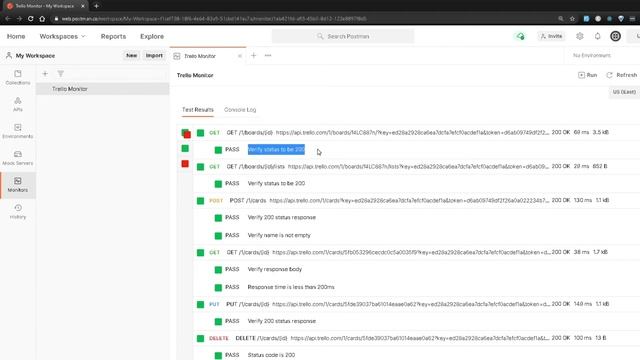Run the monitor with Run button
Screen dimensions: 640x360
click(x=587, y=75)
